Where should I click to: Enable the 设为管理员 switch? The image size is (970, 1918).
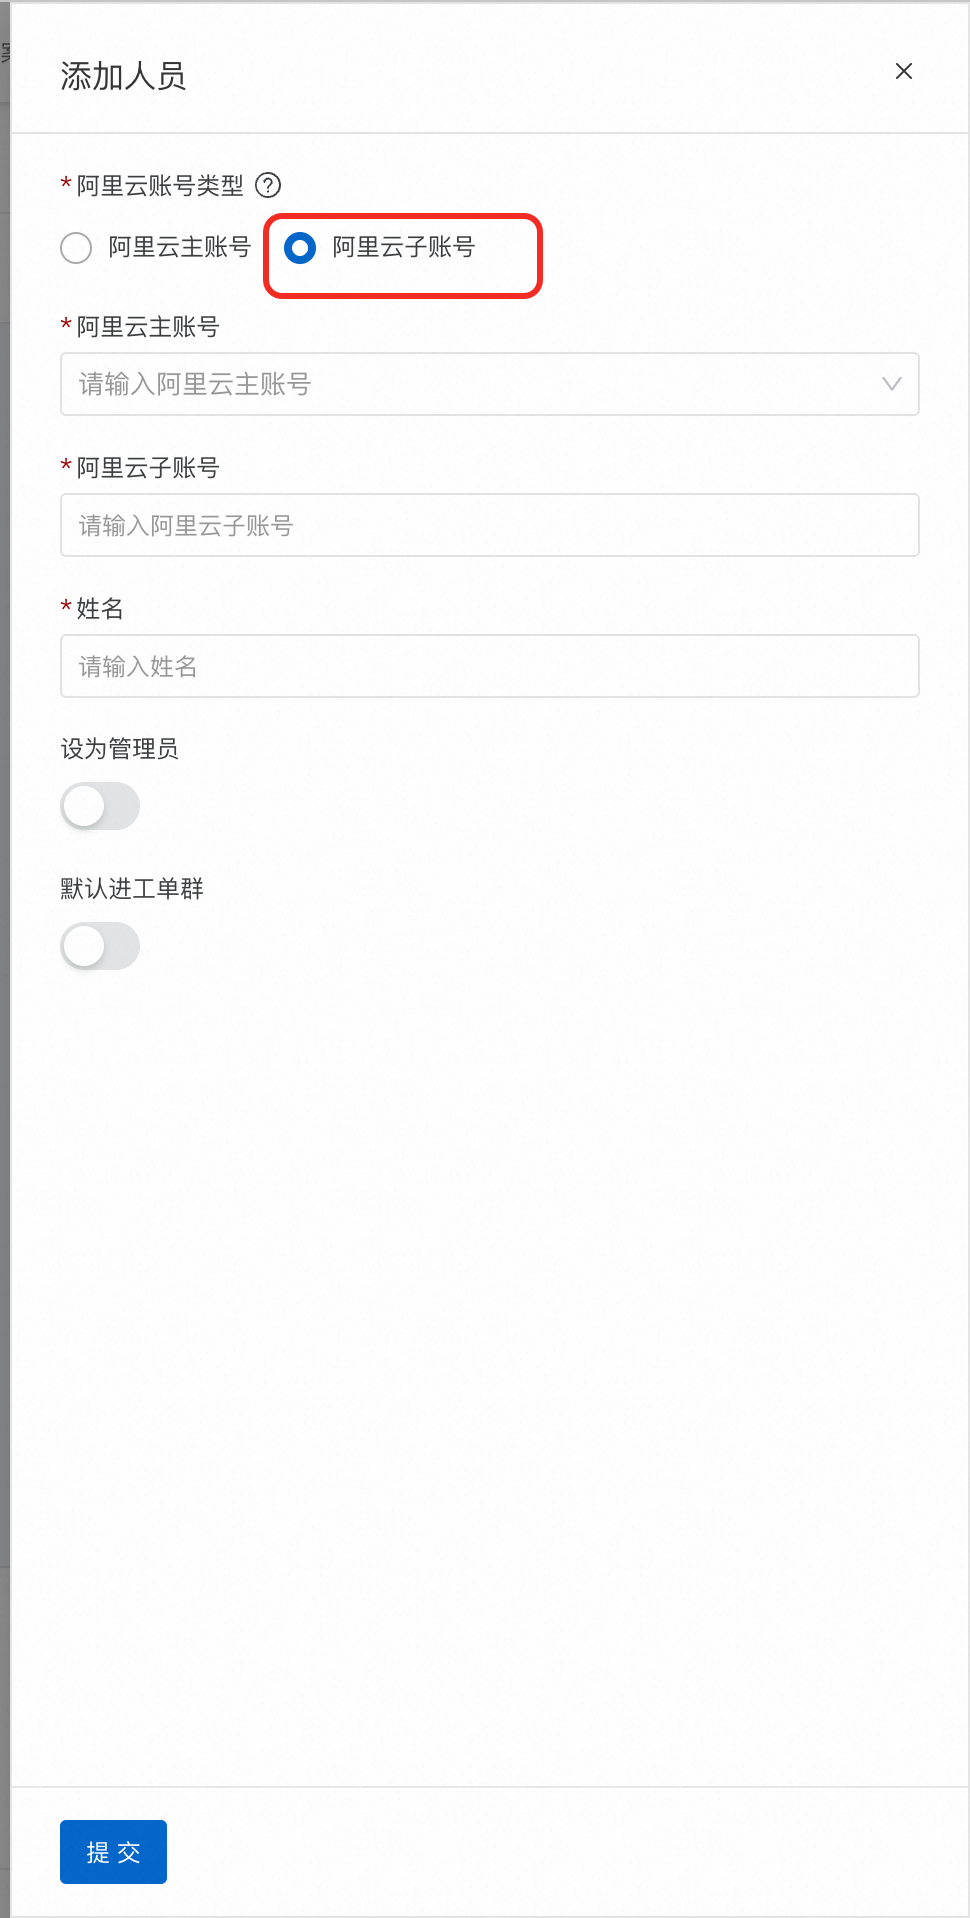point(100,806)
